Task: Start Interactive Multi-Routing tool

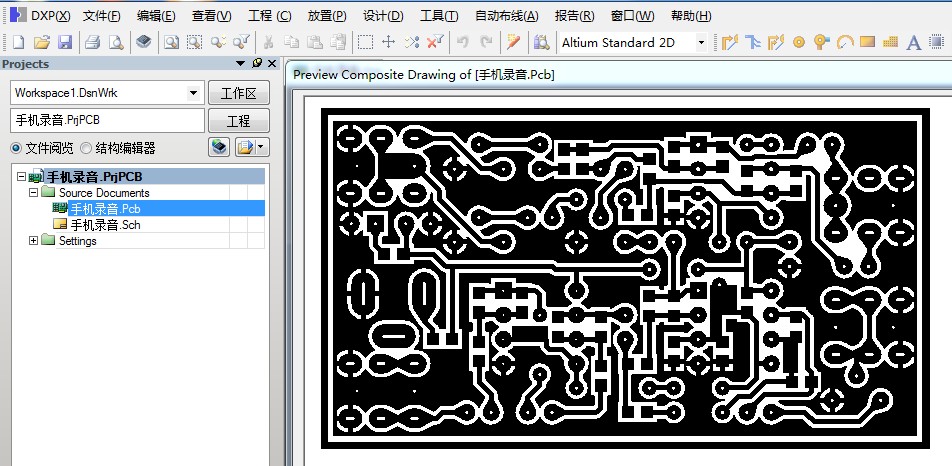Action: pos(753,42)
